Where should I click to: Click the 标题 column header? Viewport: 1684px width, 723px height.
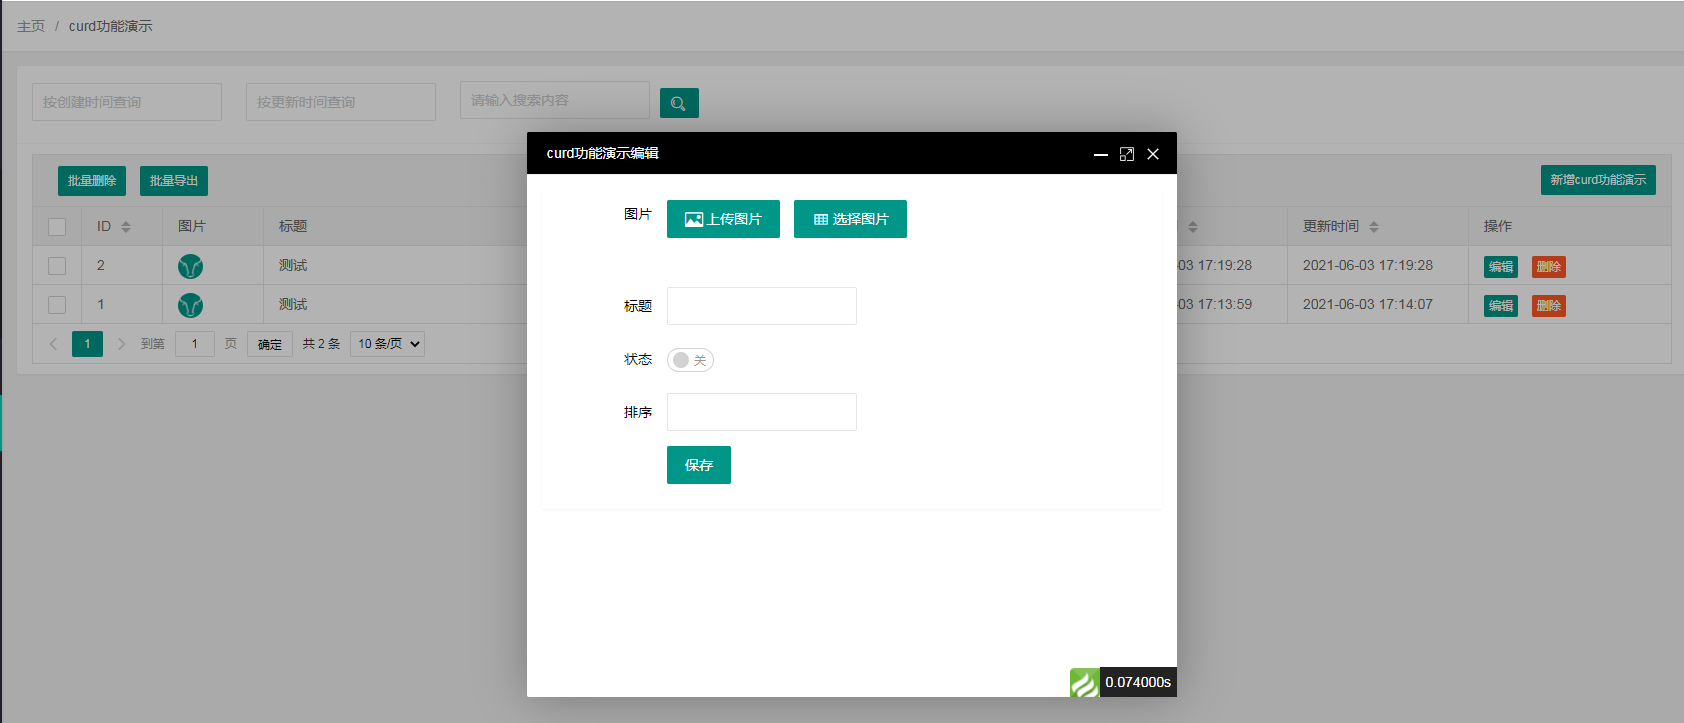click(x=293, y=227)
